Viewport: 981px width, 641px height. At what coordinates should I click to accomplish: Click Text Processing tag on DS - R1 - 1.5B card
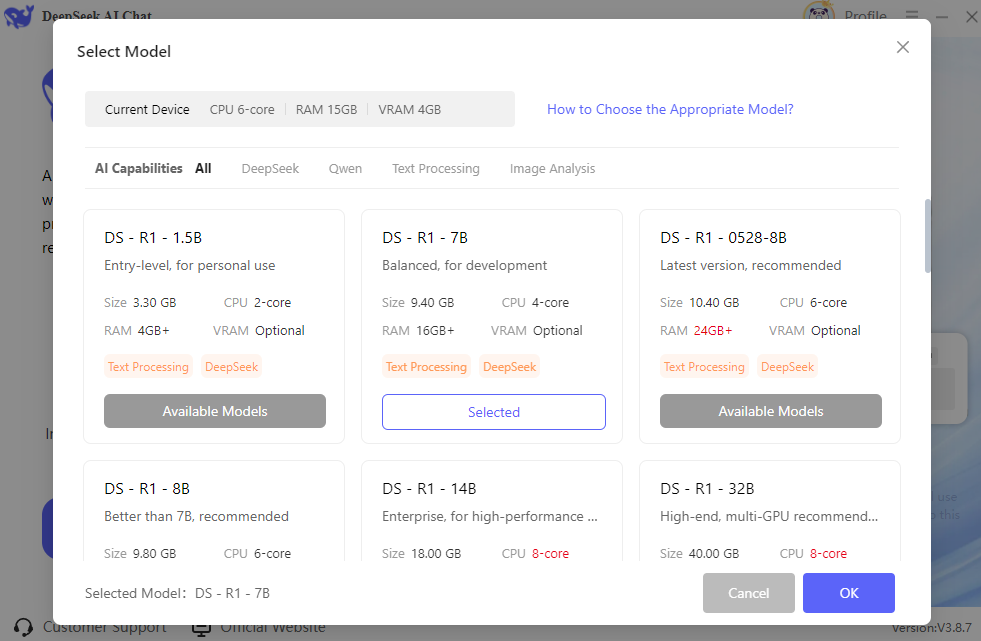pyautogui.click(x=148, y=366)
